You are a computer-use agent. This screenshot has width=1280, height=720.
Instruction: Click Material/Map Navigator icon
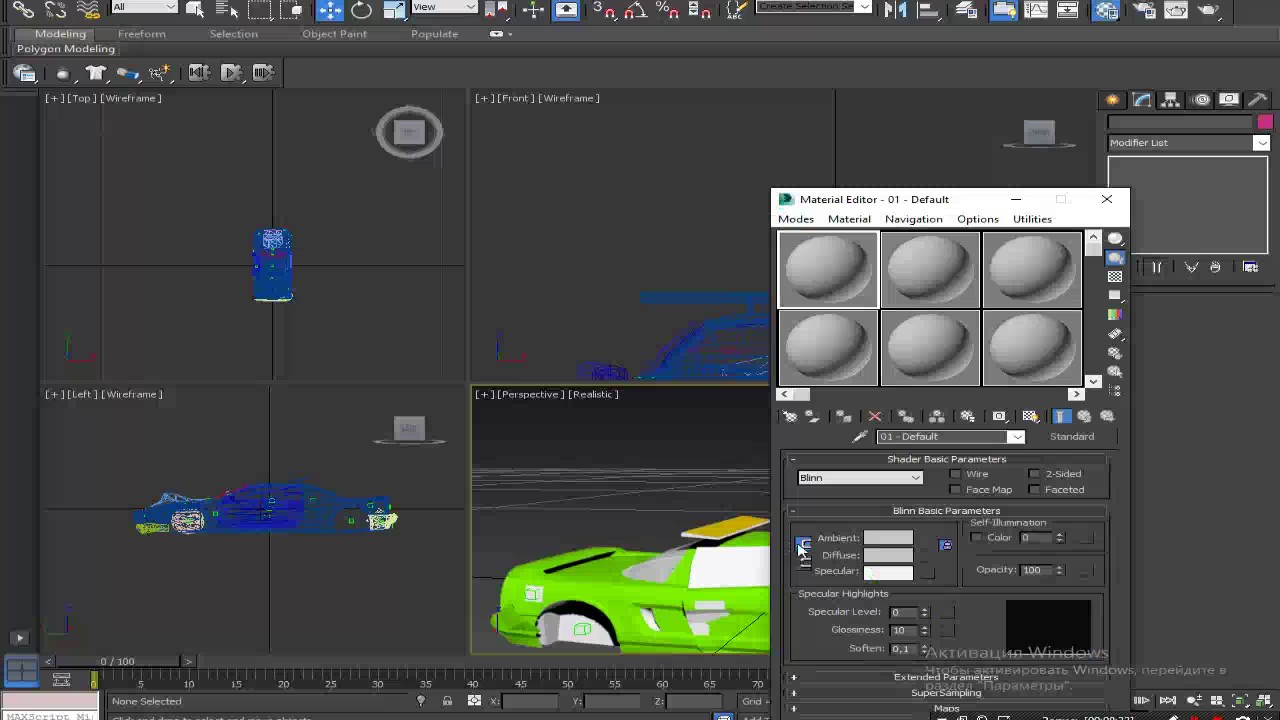(1115, 391)
